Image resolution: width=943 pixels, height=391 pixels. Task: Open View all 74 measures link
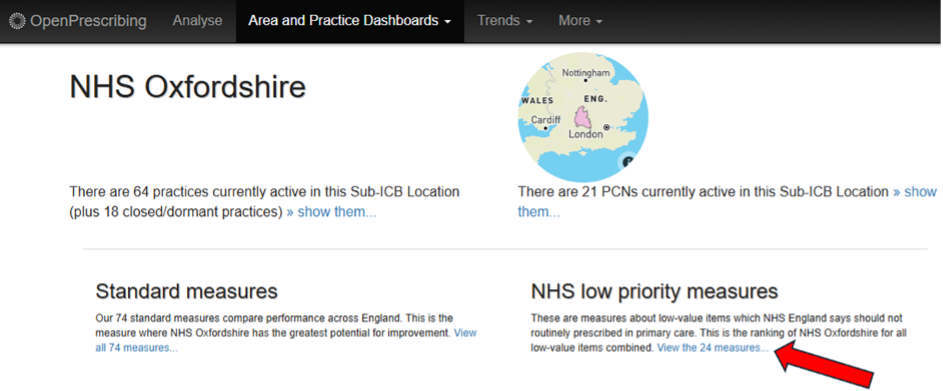286,340
